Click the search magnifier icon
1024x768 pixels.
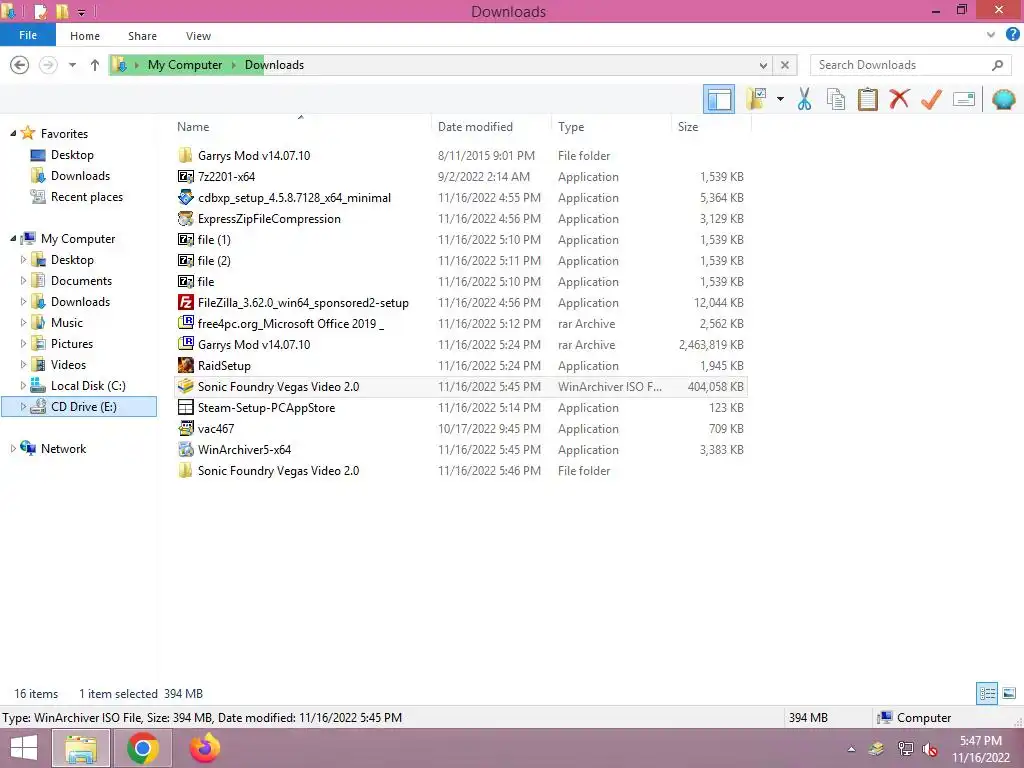[997, 65]
